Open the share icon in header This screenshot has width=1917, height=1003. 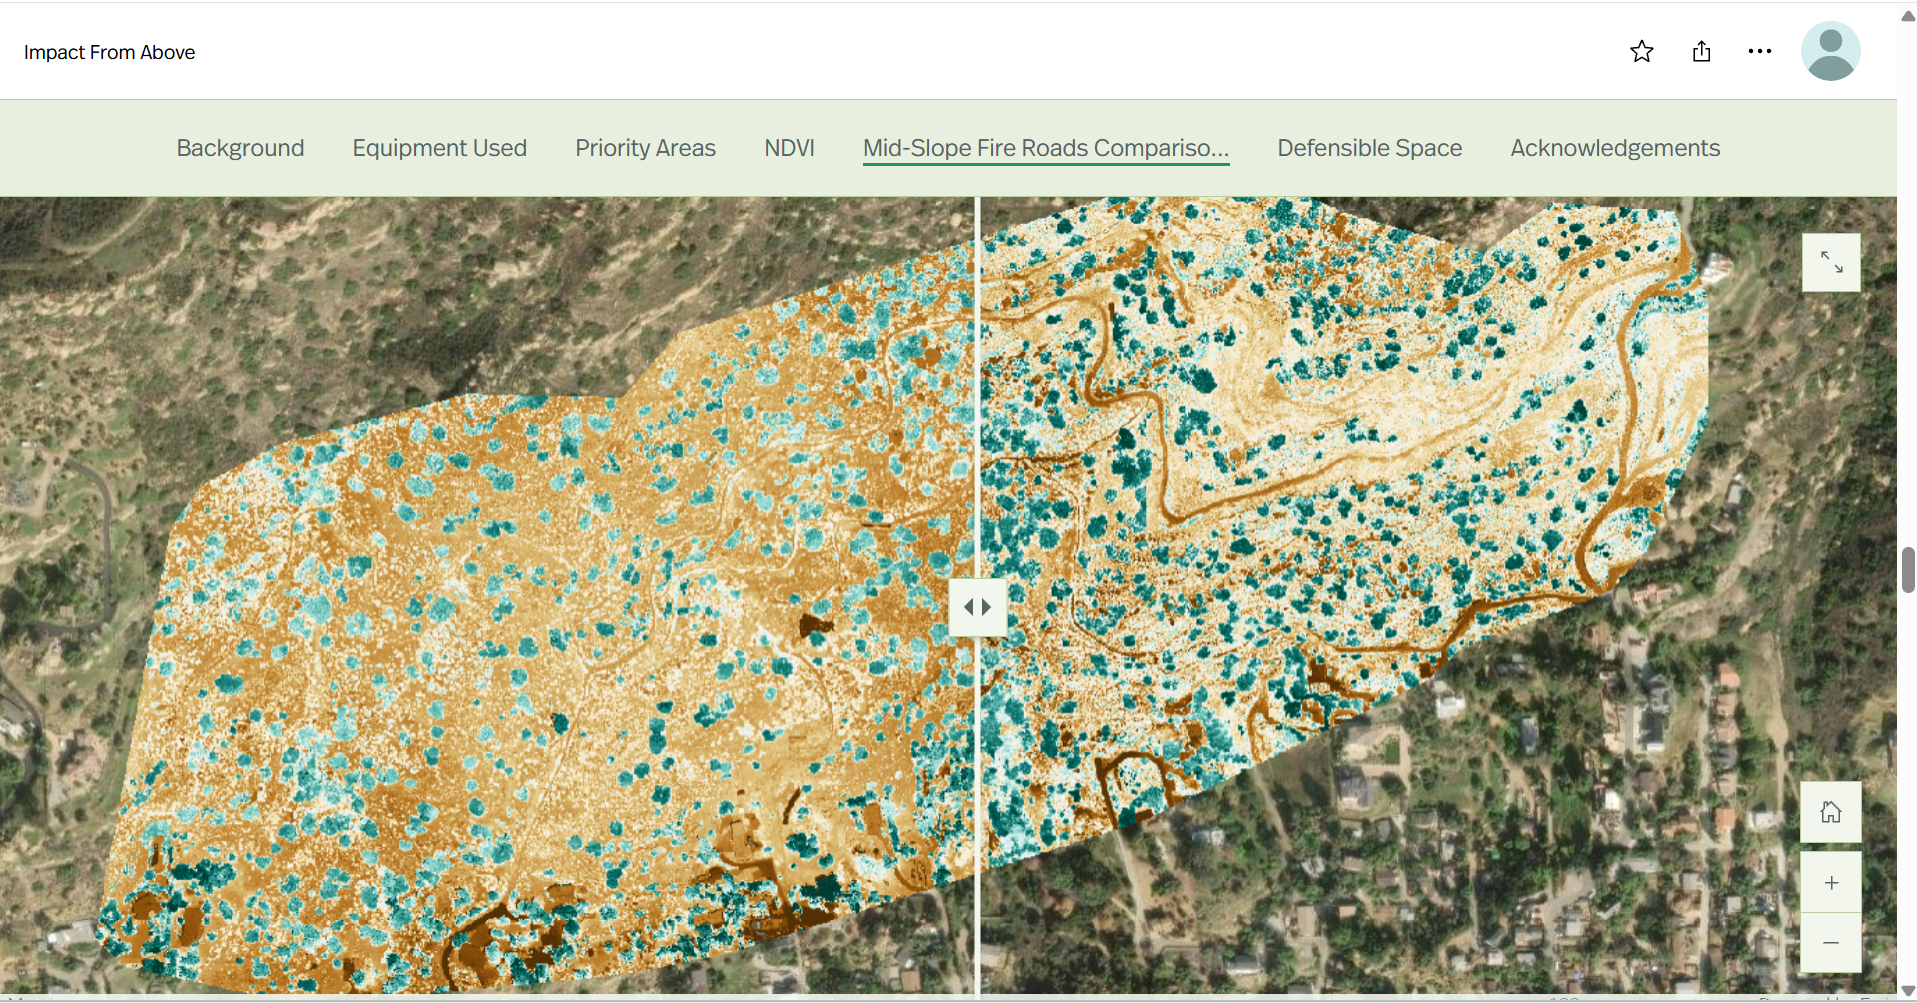[x=1701, y=52]
